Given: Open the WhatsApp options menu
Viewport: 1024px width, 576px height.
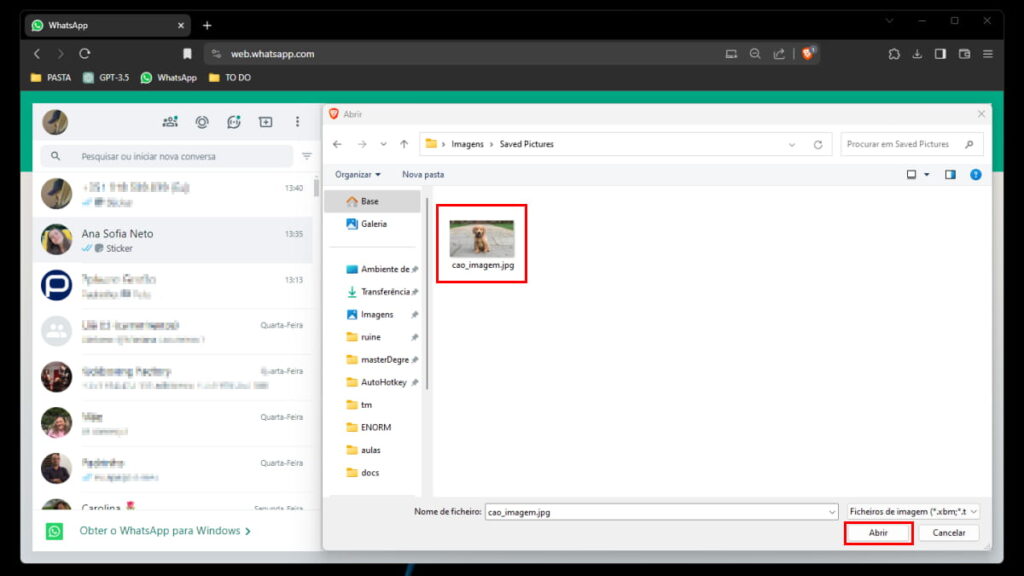Looking at the screenshot, I should (x=297, y=122).
